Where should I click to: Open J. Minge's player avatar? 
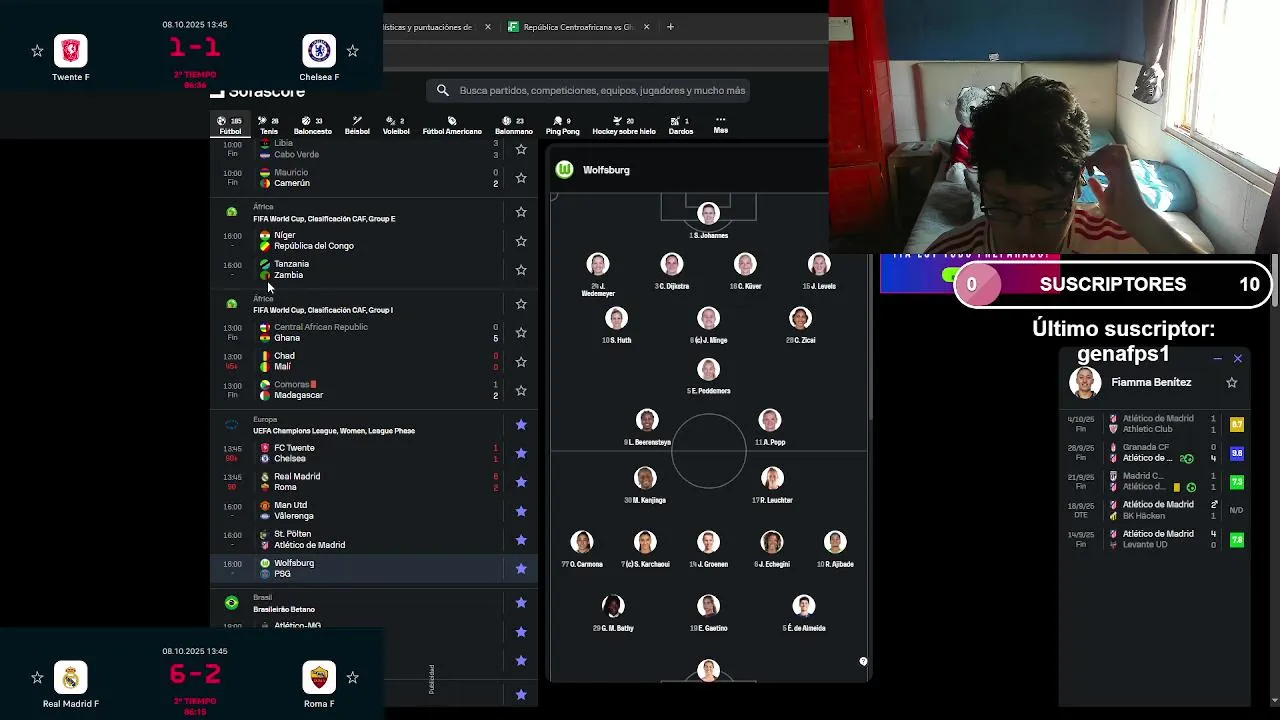pyautogui.click(x=708, y=318)
